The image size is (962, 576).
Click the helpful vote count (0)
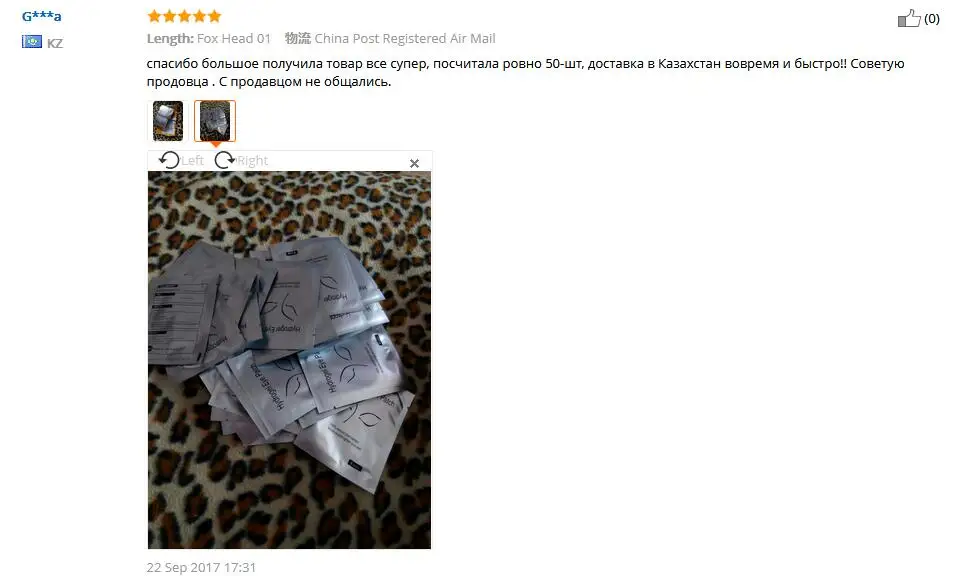pos(931,18)
